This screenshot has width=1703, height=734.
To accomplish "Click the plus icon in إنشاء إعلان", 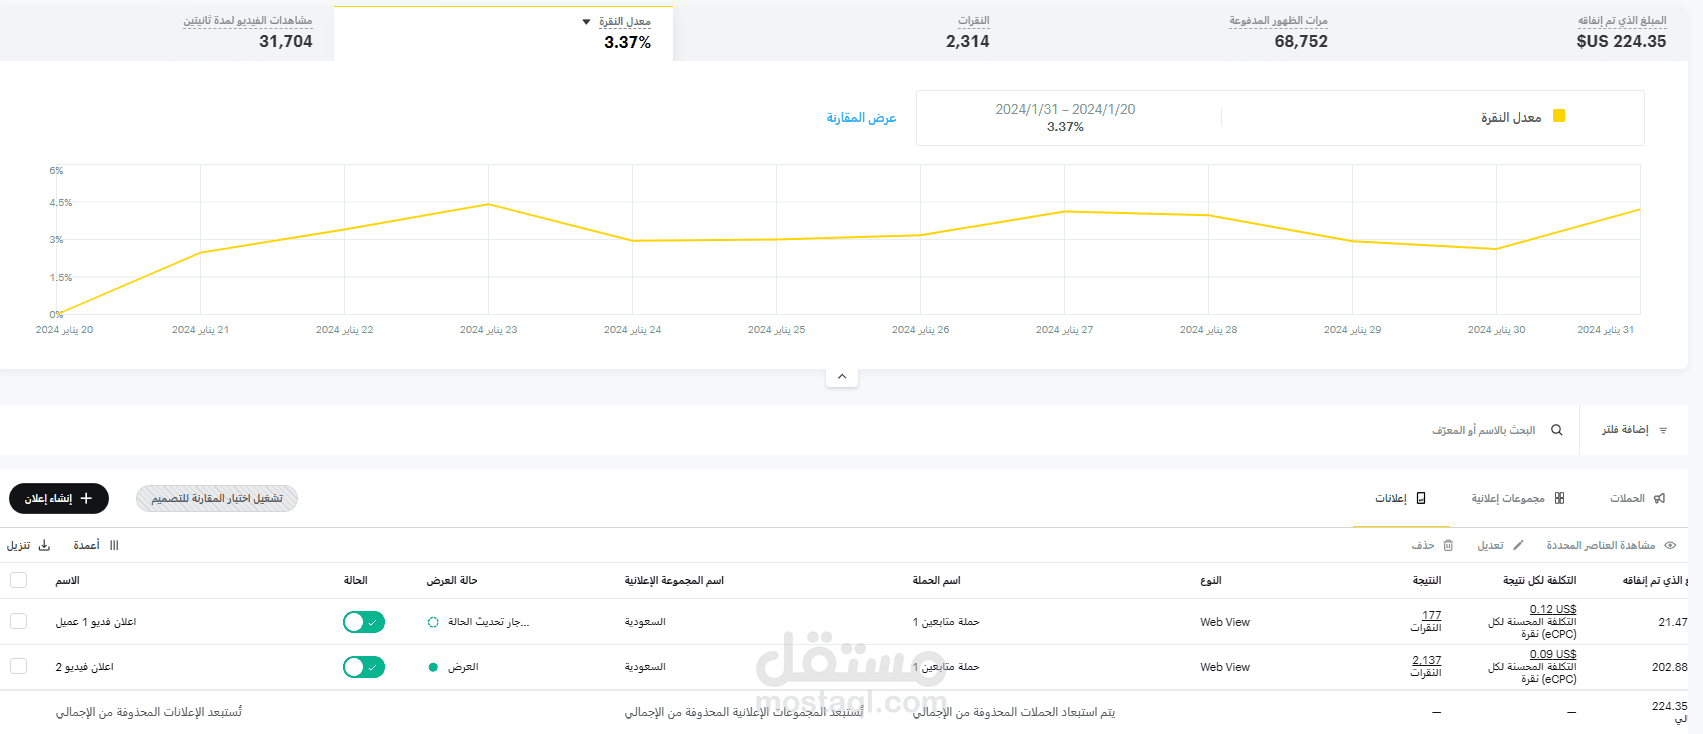I will (86, 498).
